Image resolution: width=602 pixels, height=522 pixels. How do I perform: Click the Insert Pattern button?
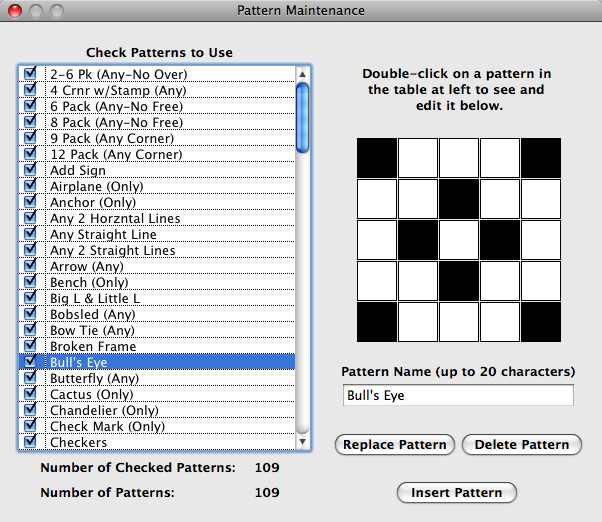point(456,493)
